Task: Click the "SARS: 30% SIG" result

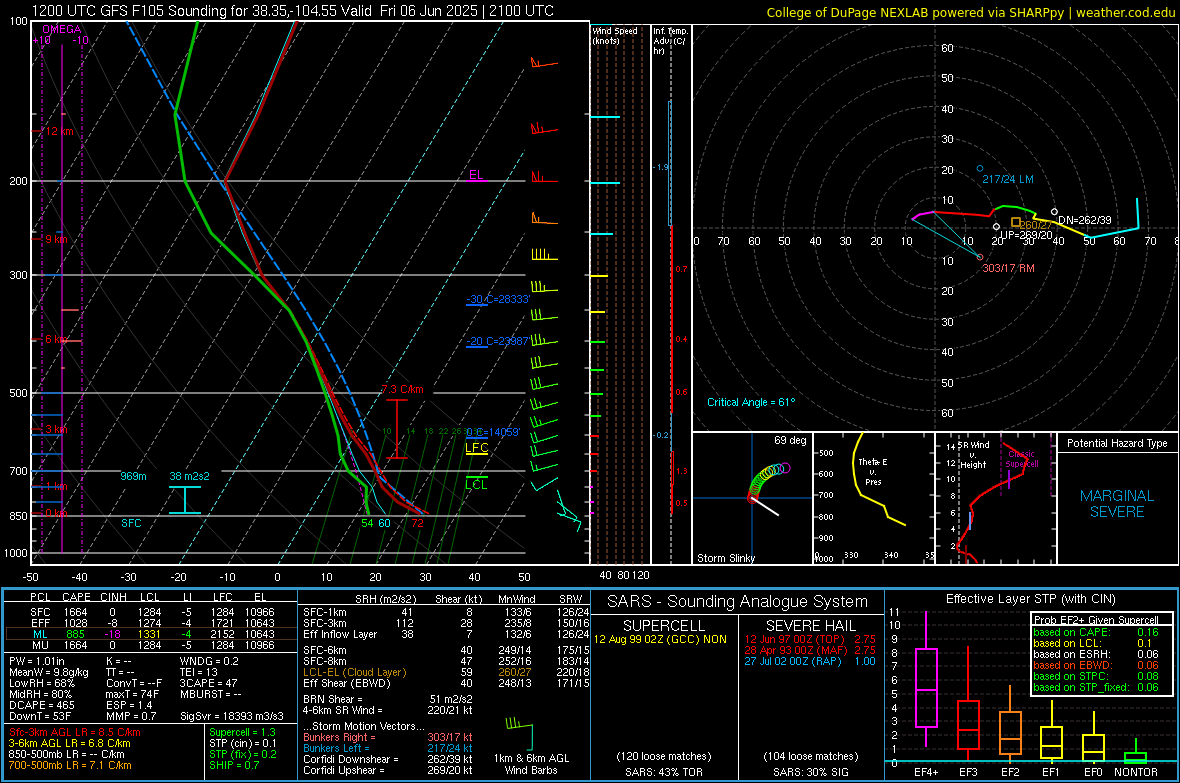Action: 811,772
